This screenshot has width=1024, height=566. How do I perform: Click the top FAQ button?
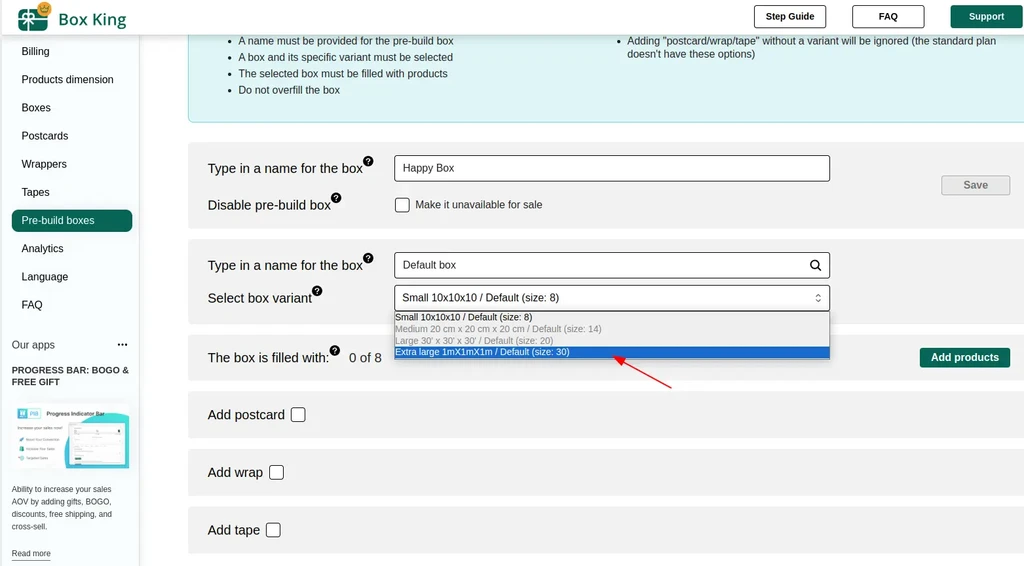[888, 16]
